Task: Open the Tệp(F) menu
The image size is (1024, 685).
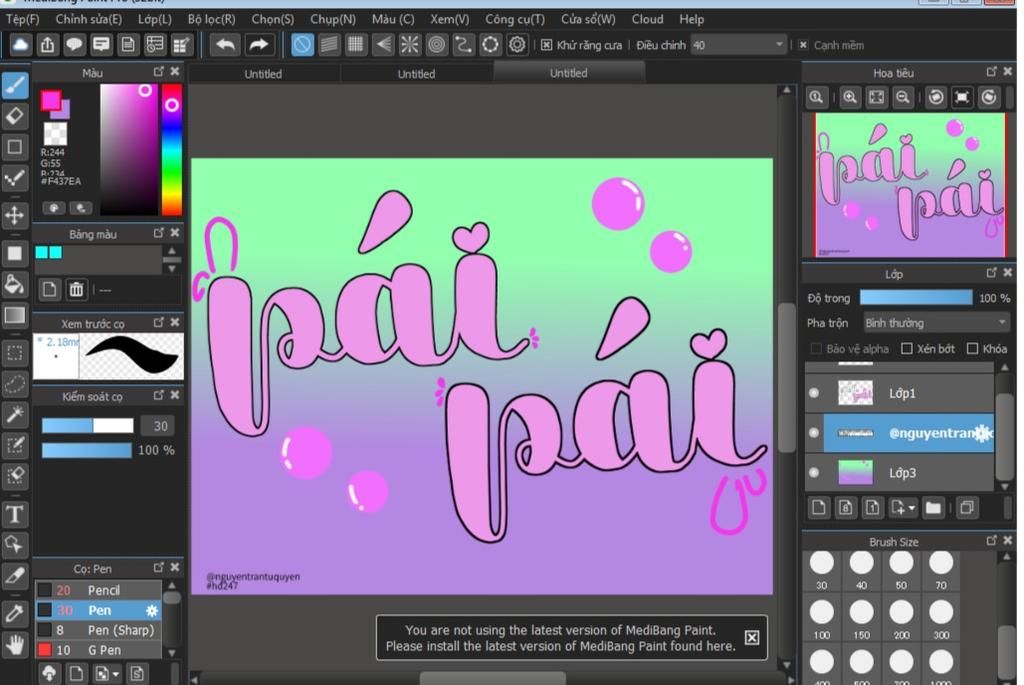Action: [x=22, y=20]
